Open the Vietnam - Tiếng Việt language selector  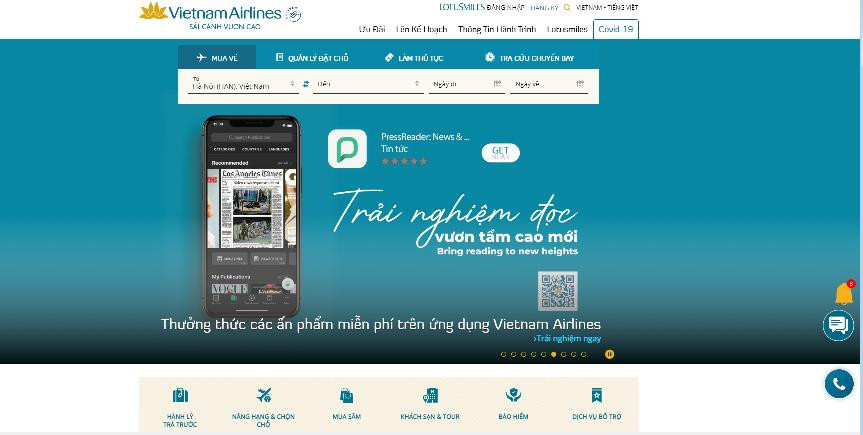pos(607,8)
